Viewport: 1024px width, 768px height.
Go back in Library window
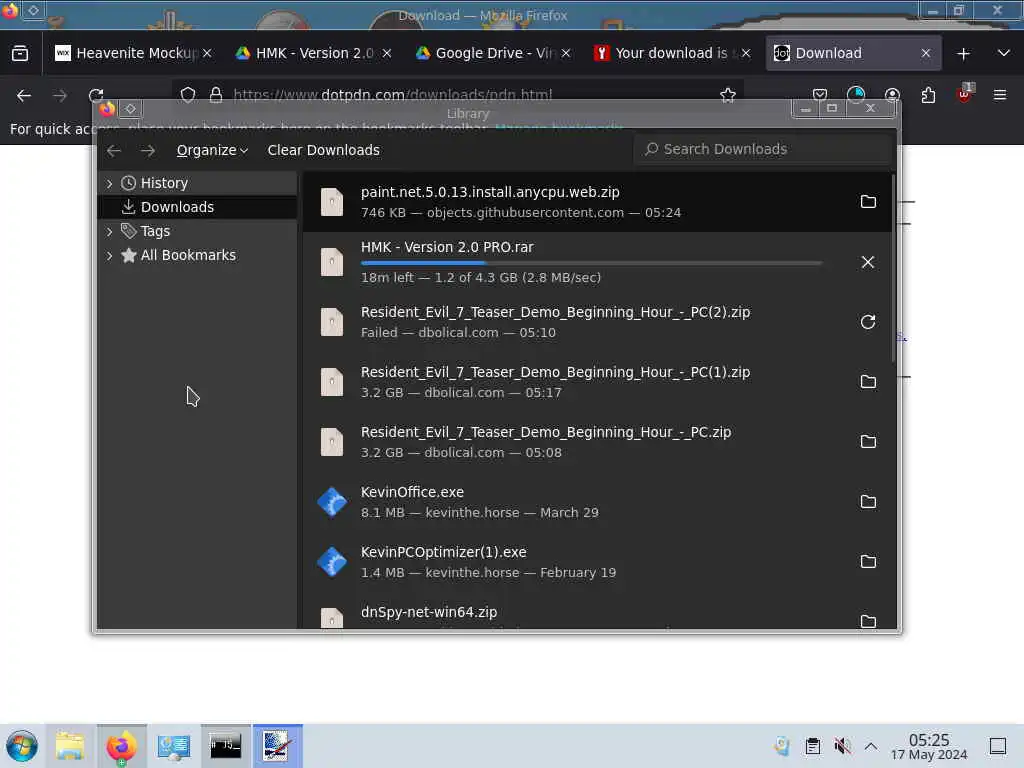tap(114, 150)
